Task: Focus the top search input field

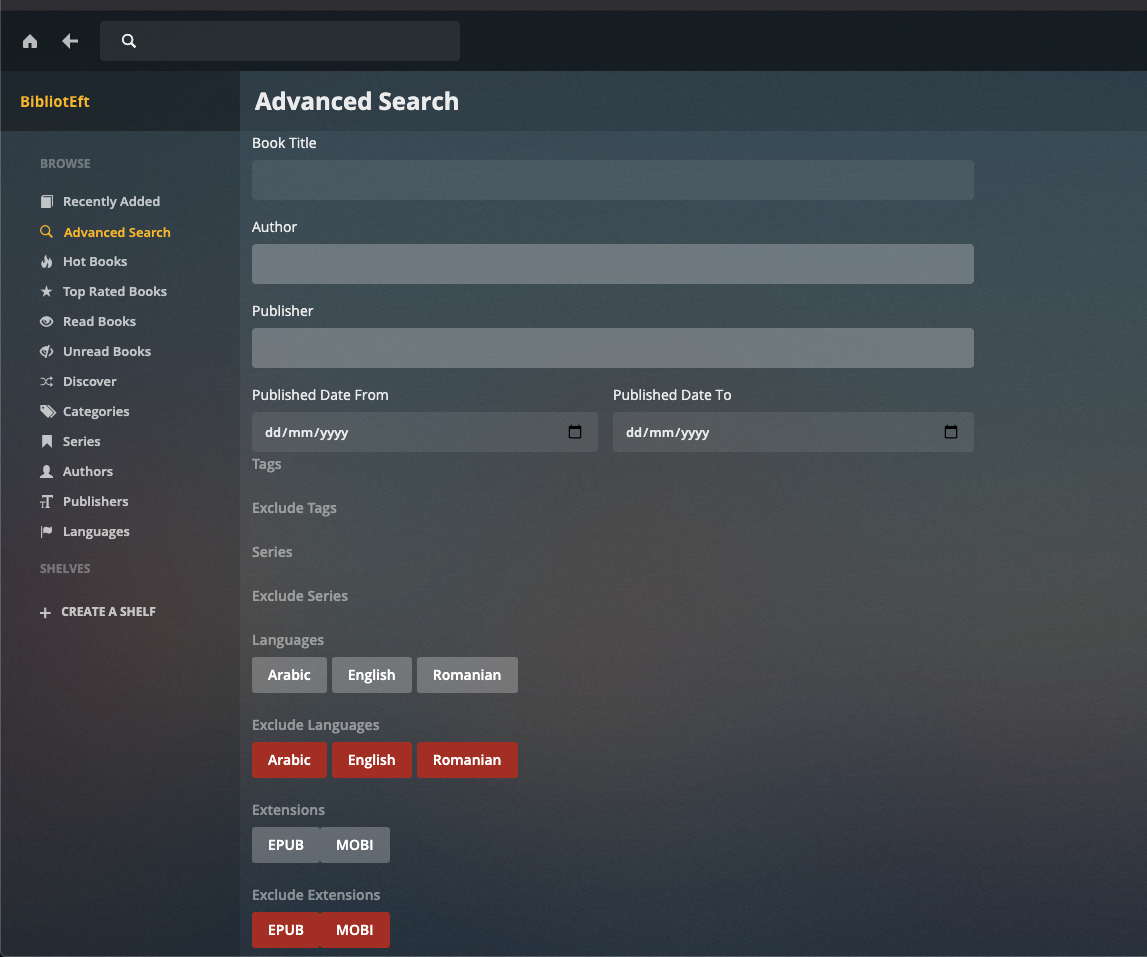Action: click(280, 41)
